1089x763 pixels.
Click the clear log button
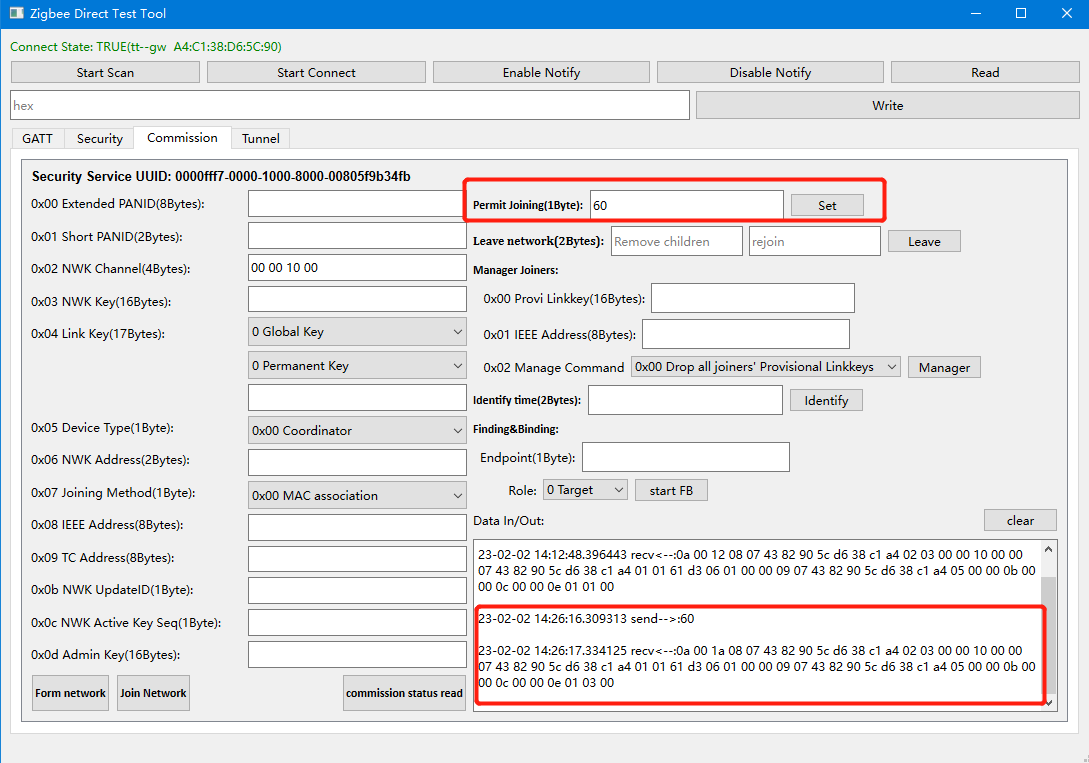pos(1020,520)
